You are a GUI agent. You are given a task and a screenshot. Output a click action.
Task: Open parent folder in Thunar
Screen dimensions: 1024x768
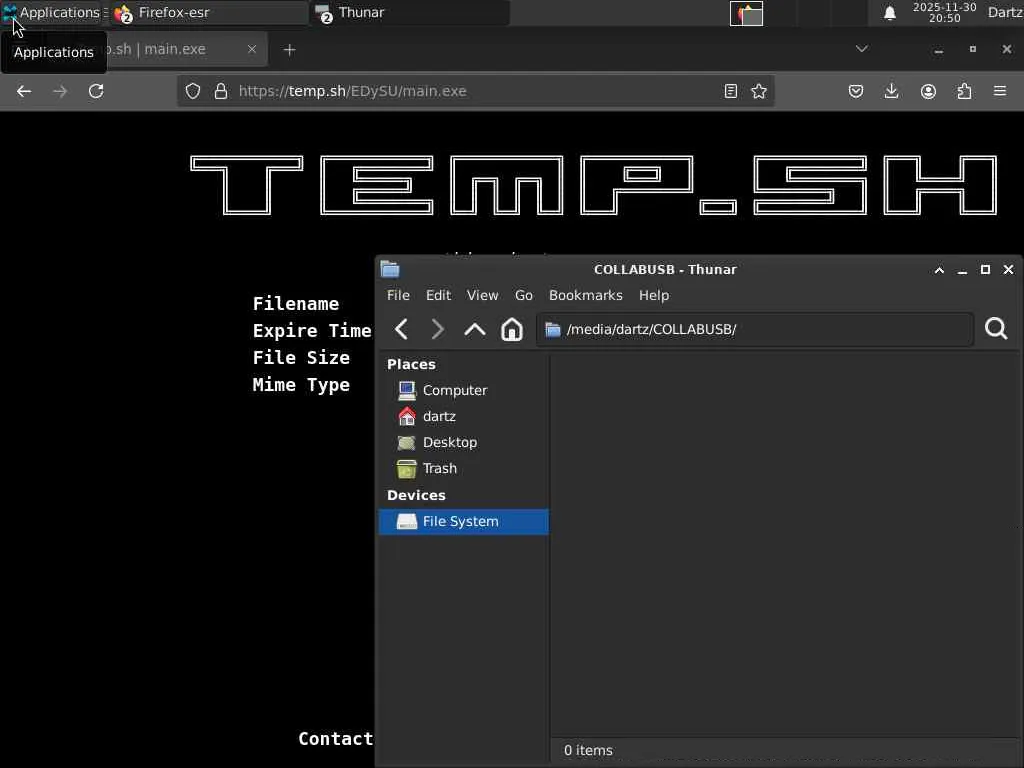(x=475, y=329)
